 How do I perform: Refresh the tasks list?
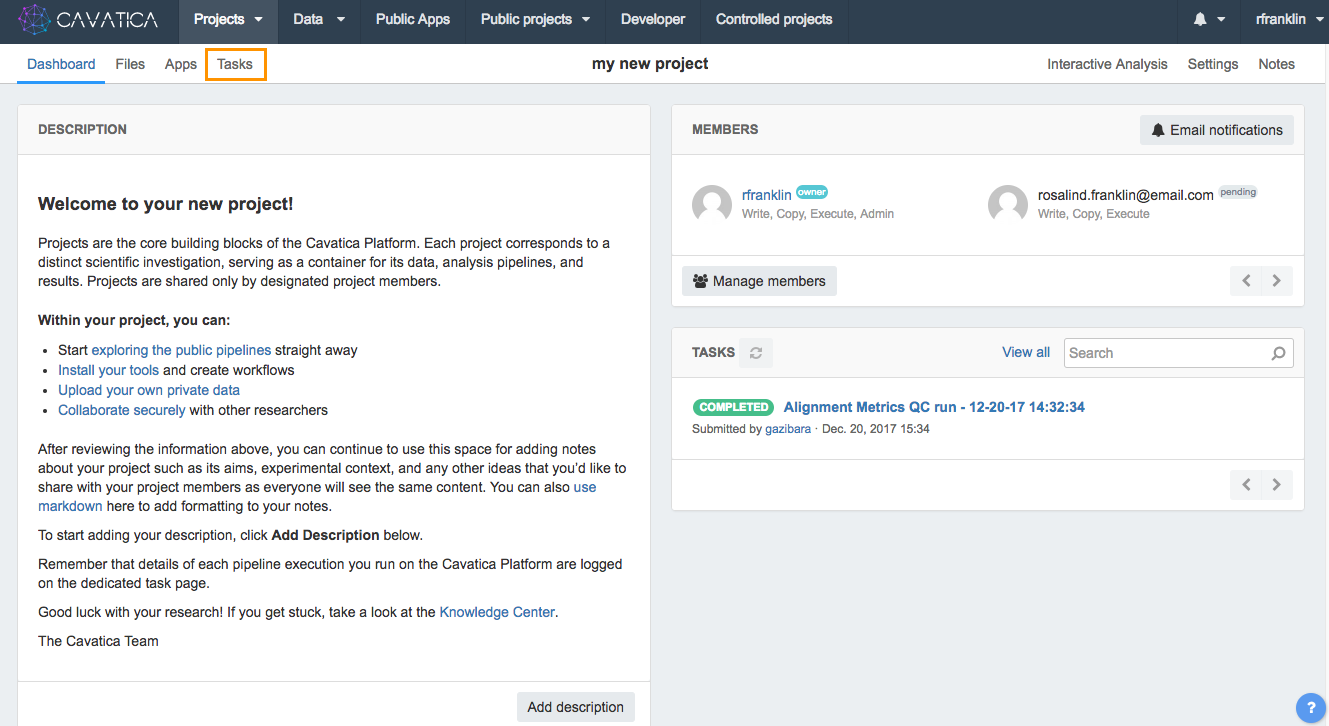pyautogui.click(x=756, y=353)
